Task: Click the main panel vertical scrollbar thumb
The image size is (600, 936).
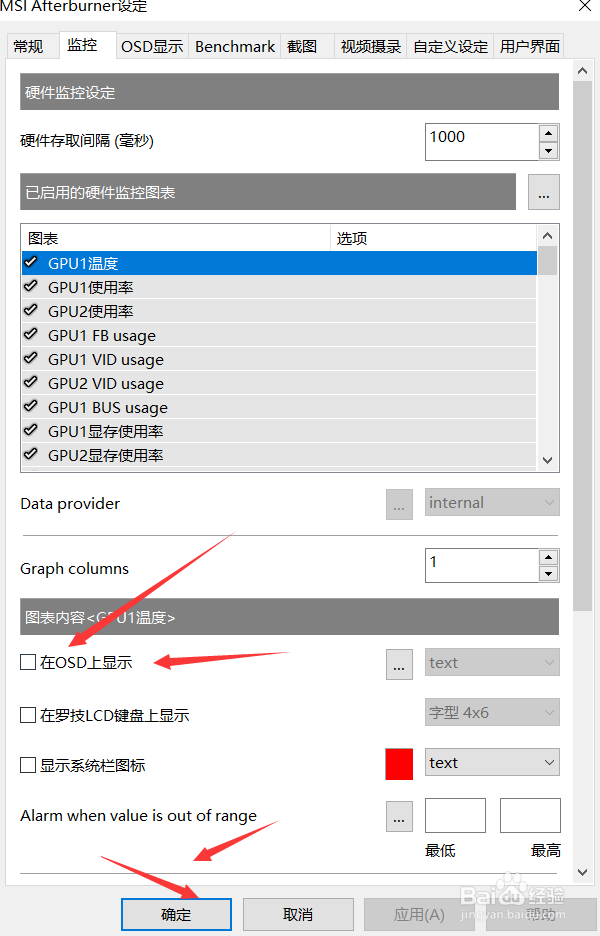Action: [x=582, y=346]
